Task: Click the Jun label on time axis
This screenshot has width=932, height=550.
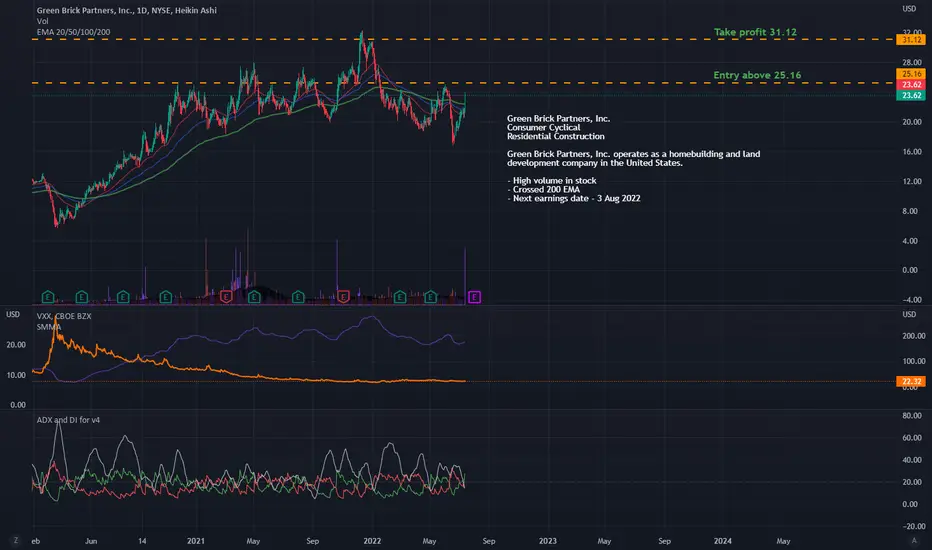Action: pyautogui.click(x=91, y=540)
